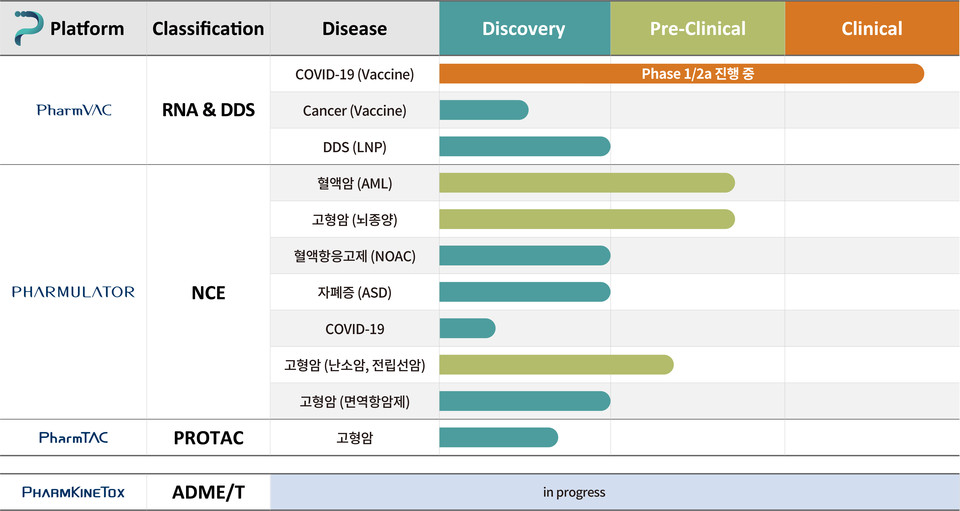Click the 혈액암 (AML) green progress bar
960x511 pixels.
(587, 183)
